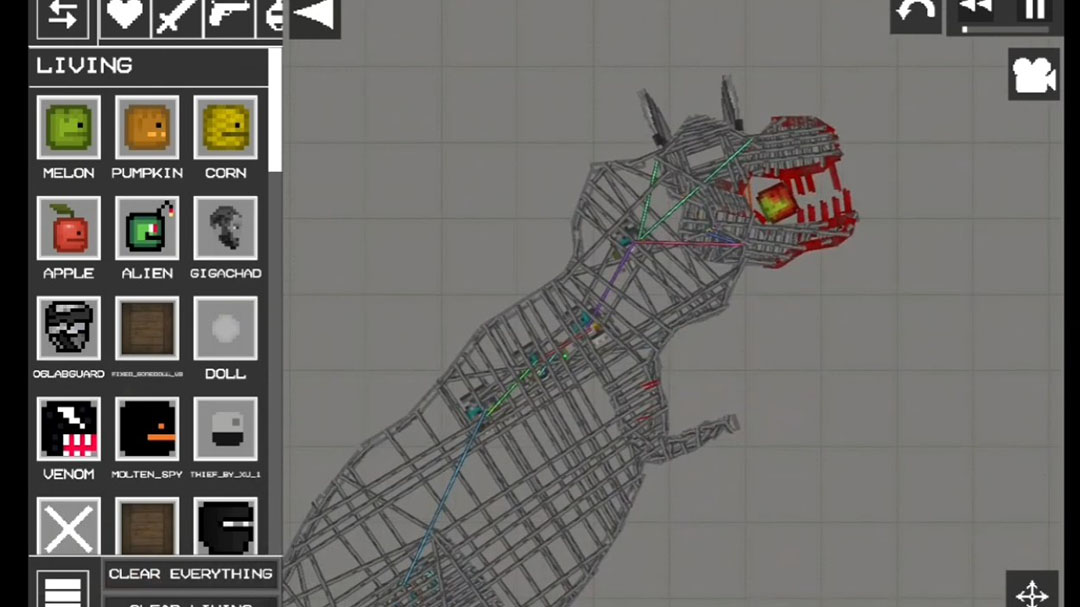Open the firearms gun category
1080x607 pixels.
pos(229,17)
